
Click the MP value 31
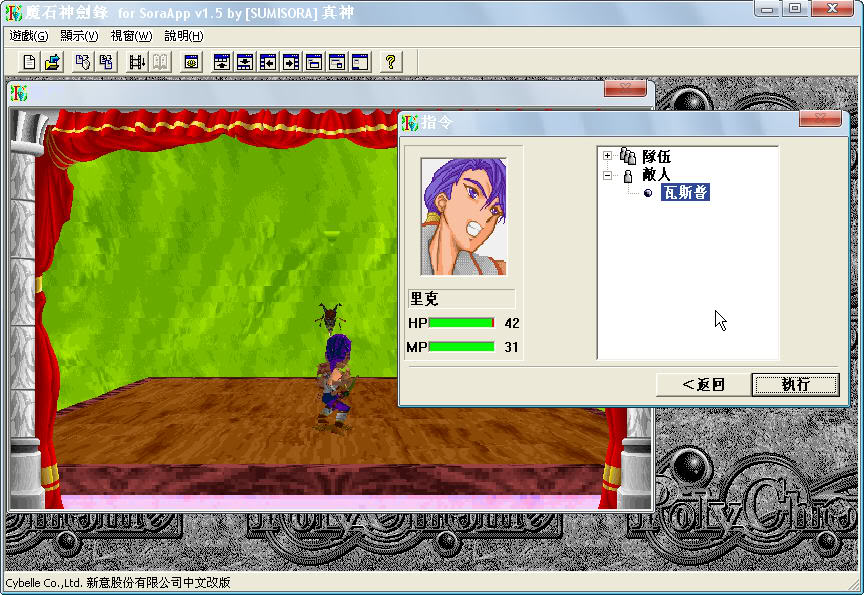(x=511, y=347)
